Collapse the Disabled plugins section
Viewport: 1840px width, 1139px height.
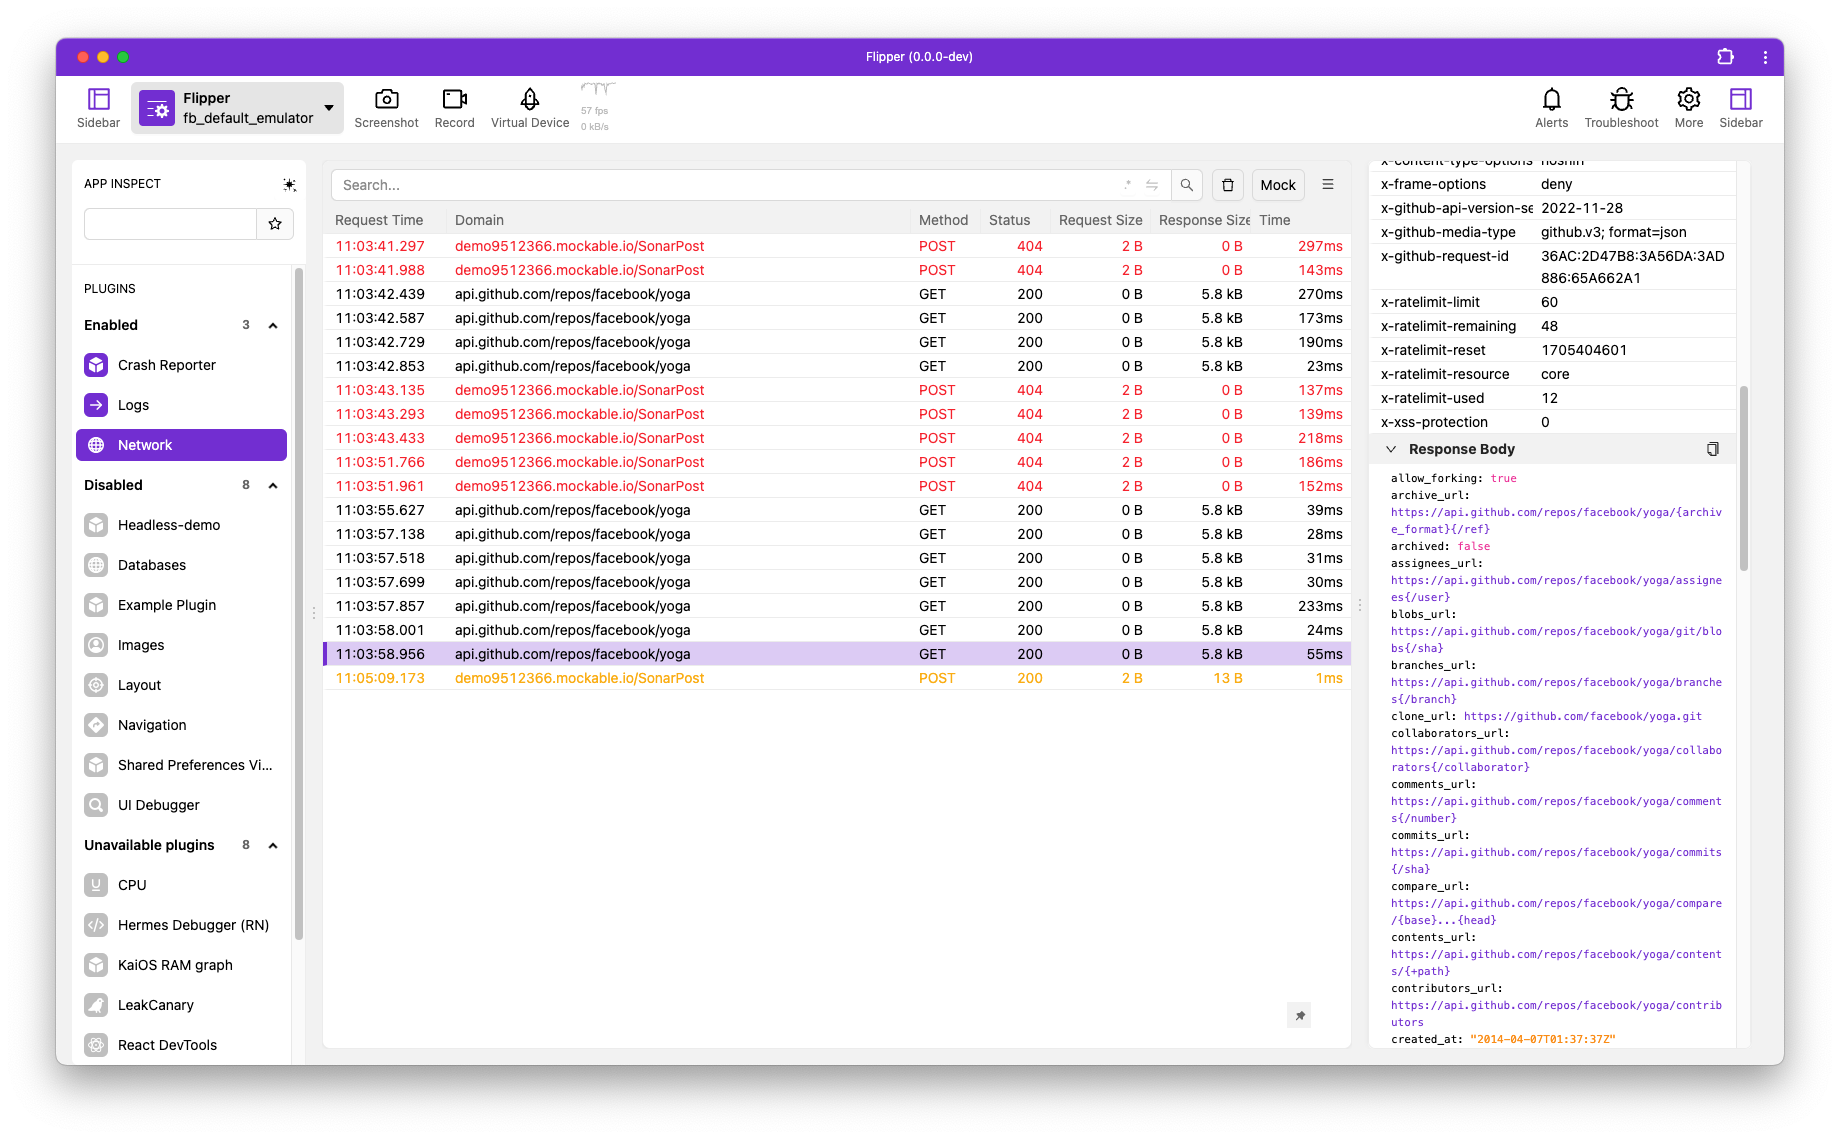(273, 485)
